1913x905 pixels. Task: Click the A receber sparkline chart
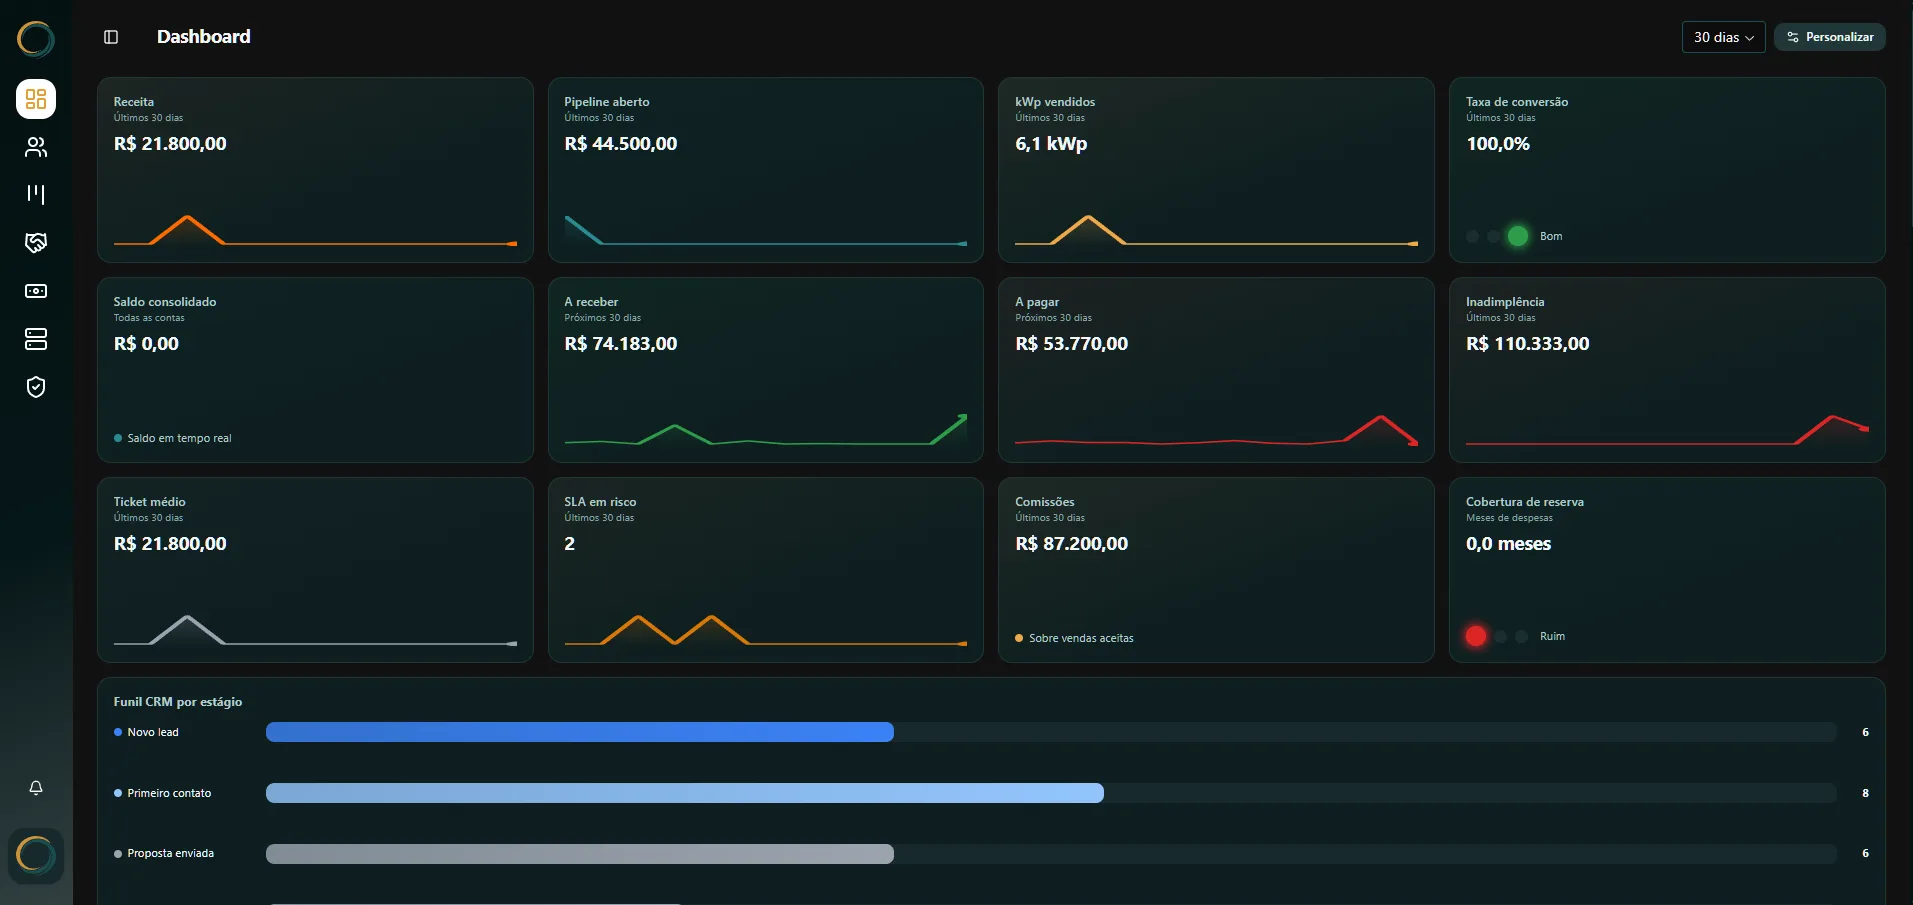coord(766,430)
